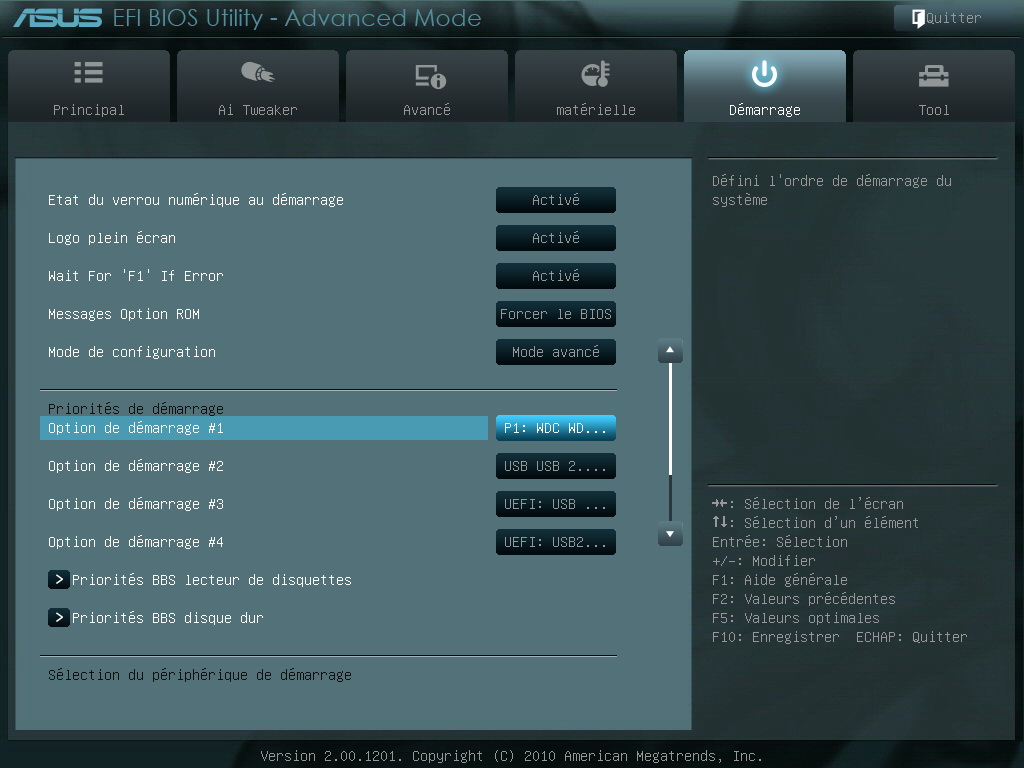The width and height of the screenshot is (1024, 768).
Task: Toggle Logo plein écran Activé value
Action: pos(556,238)
